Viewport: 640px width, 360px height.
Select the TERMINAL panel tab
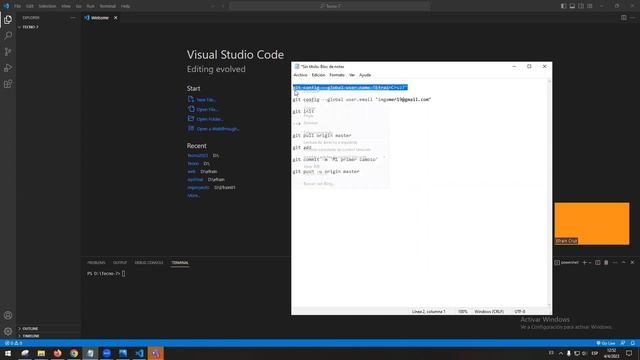pyautogui.click(x=180, y=262)
